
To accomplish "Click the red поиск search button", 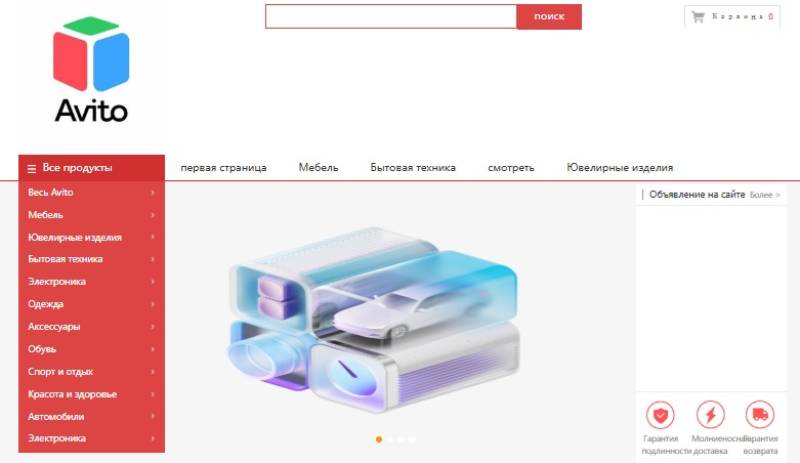I will point(549,17).
